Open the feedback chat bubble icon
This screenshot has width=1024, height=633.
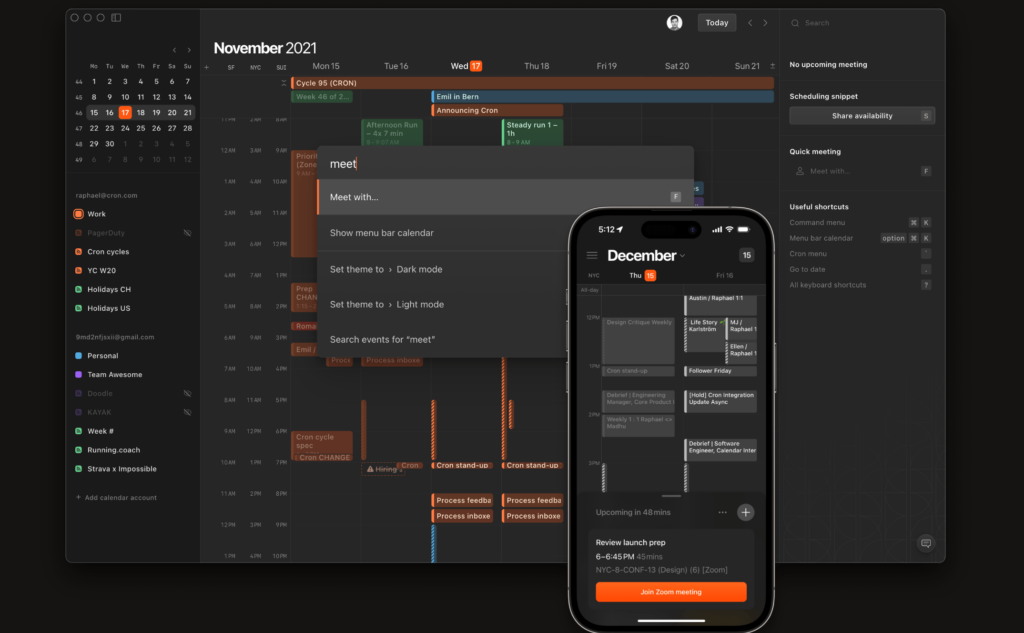[925, 544]
